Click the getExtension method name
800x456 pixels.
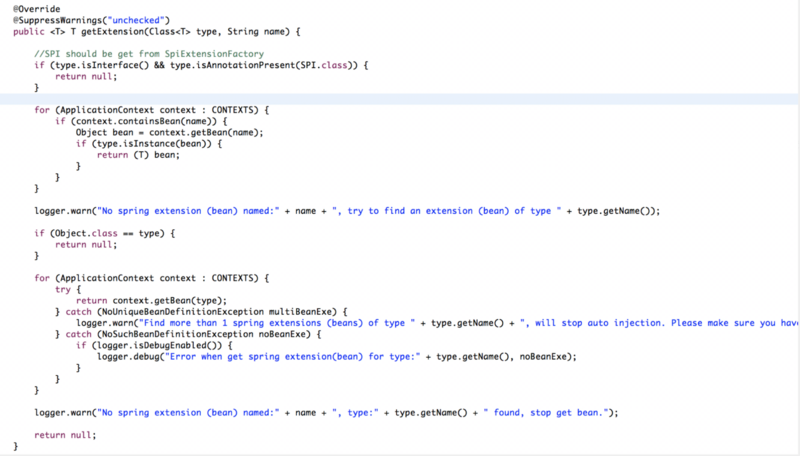[x=112, y=32]
